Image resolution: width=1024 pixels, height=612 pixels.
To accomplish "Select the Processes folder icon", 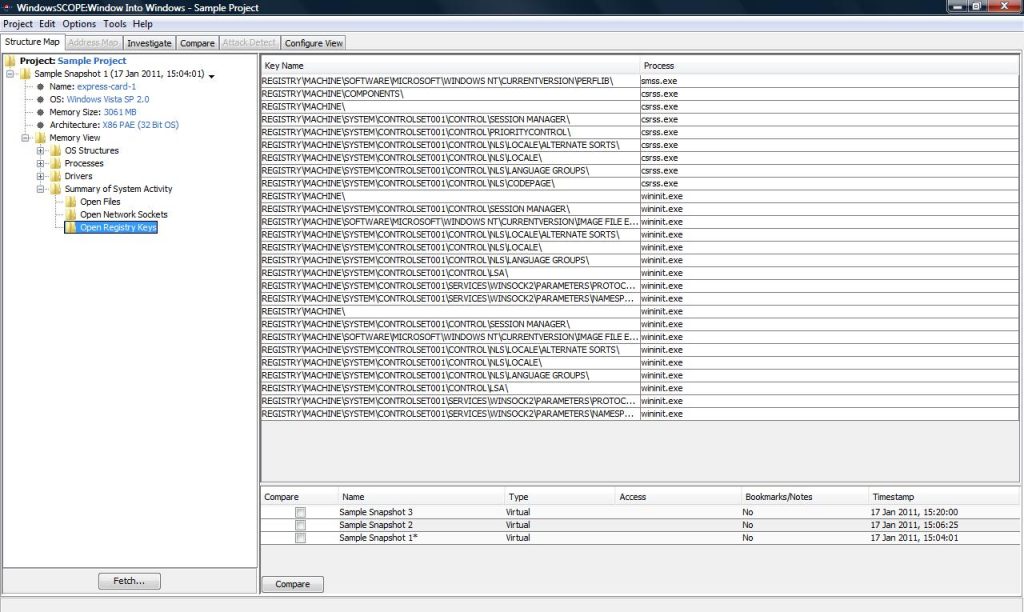I will tap(56, 163).
